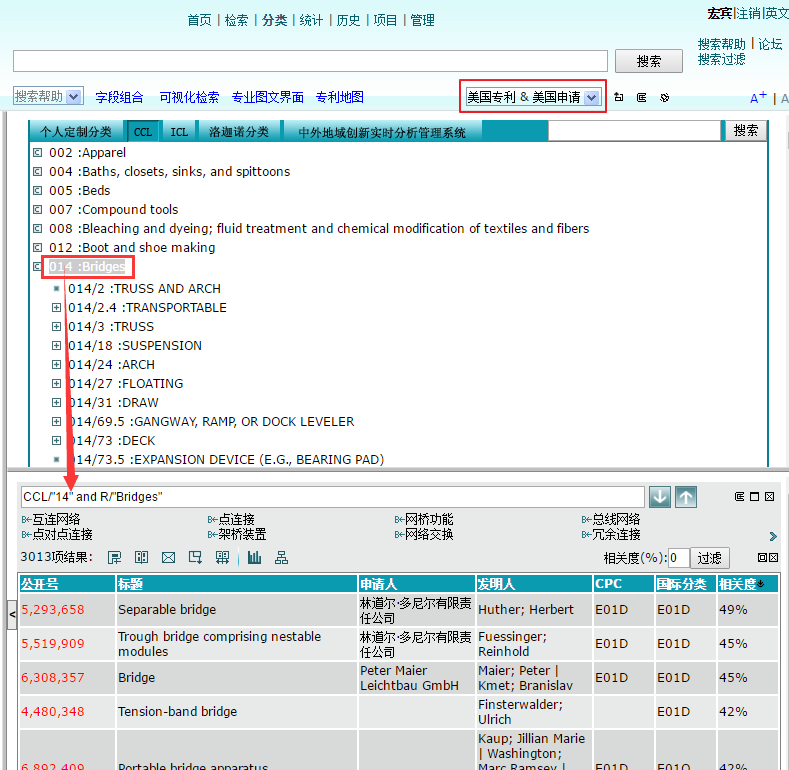The height and width of the screenshot is (770, 789).
Task: Open the bar chart statistics icon in results toolbar
Action: coord(254,557)
